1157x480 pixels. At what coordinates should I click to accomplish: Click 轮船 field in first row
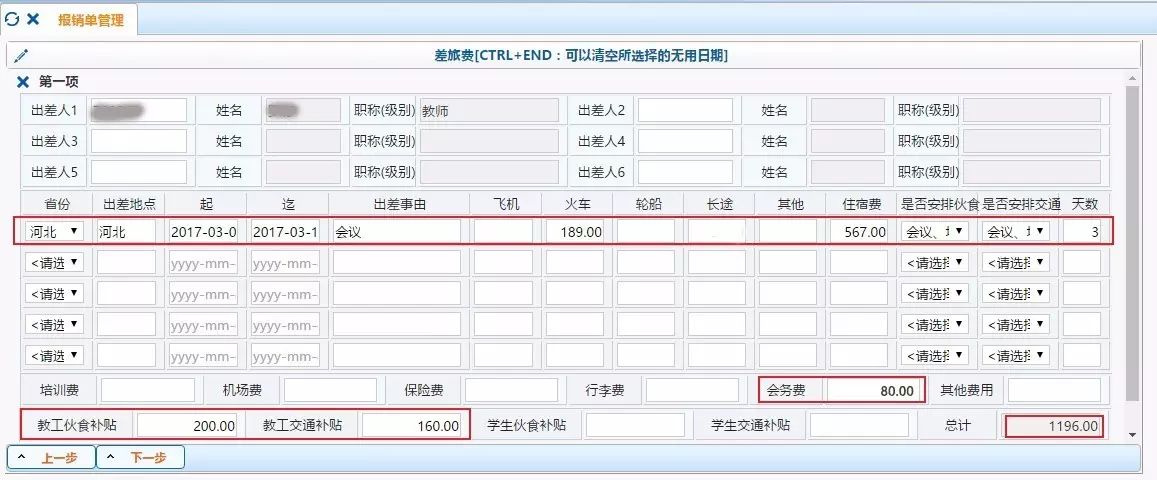646,232
